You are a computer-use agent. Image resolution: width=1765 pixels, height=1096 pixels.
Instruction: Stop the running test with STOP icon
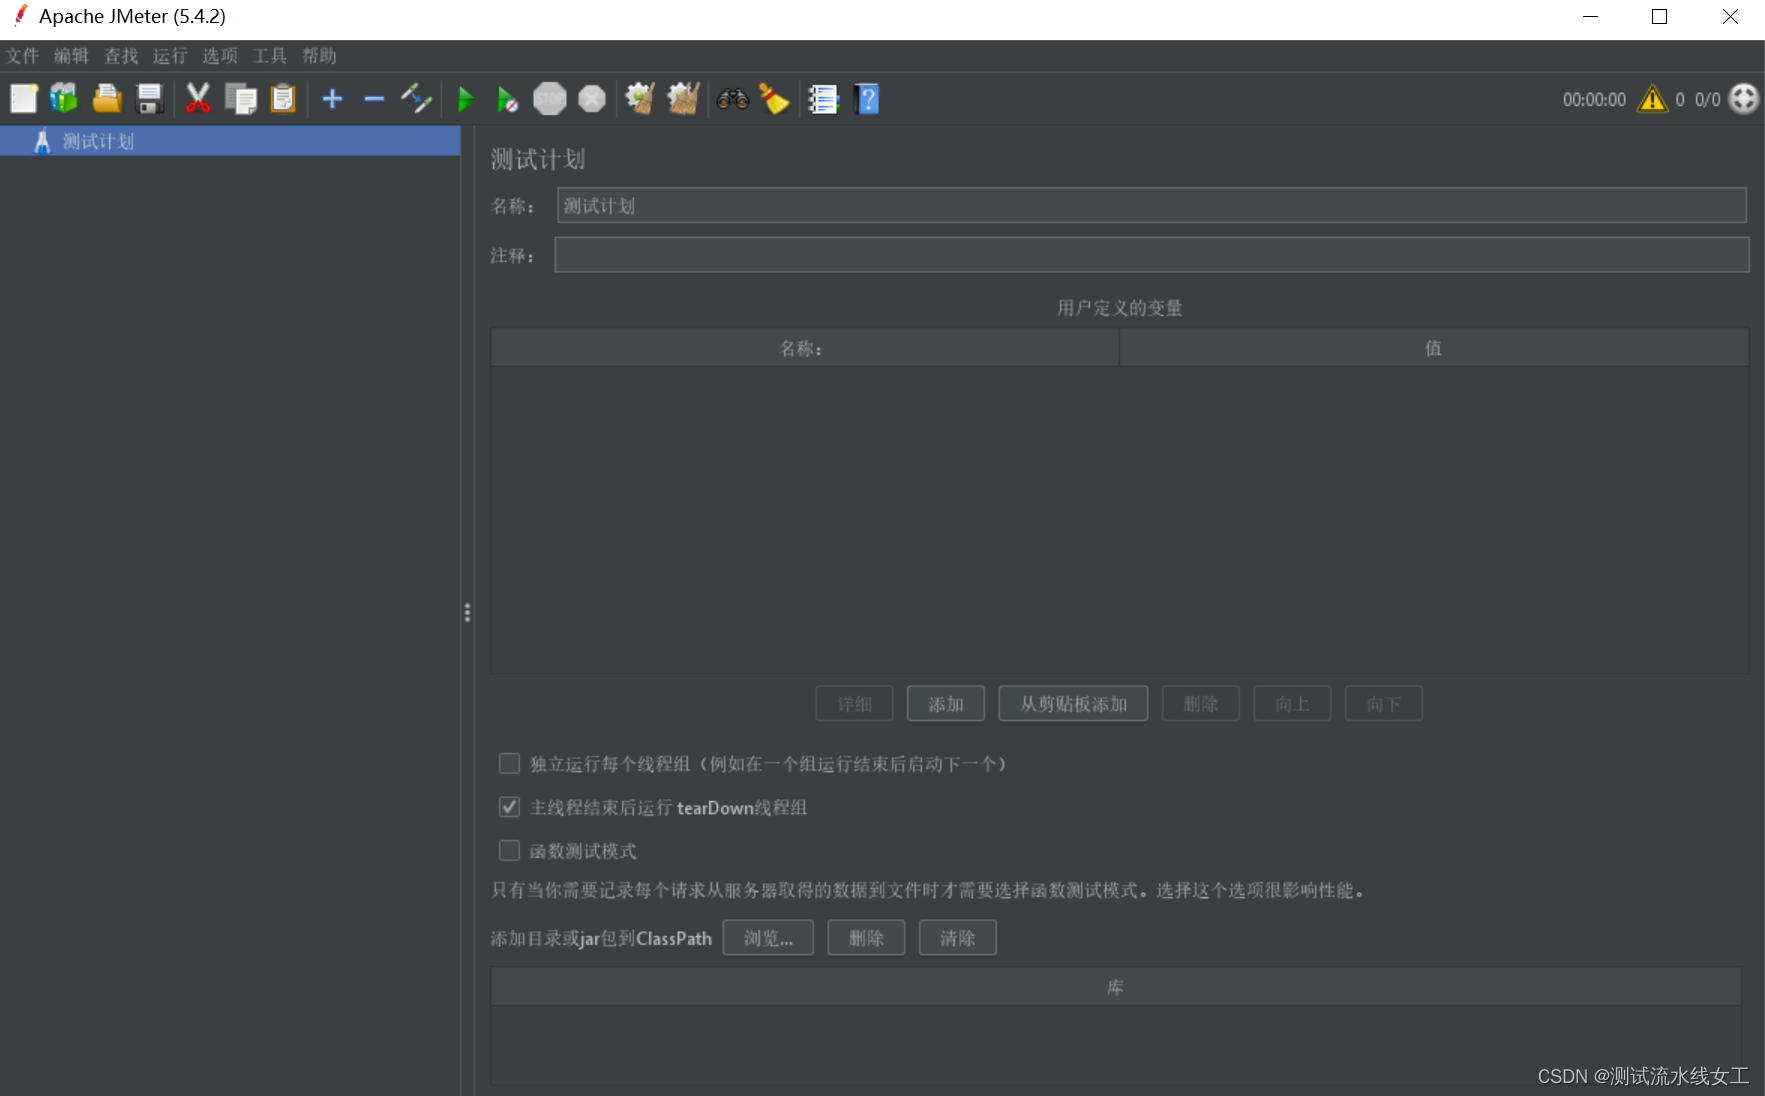point(550,98)
